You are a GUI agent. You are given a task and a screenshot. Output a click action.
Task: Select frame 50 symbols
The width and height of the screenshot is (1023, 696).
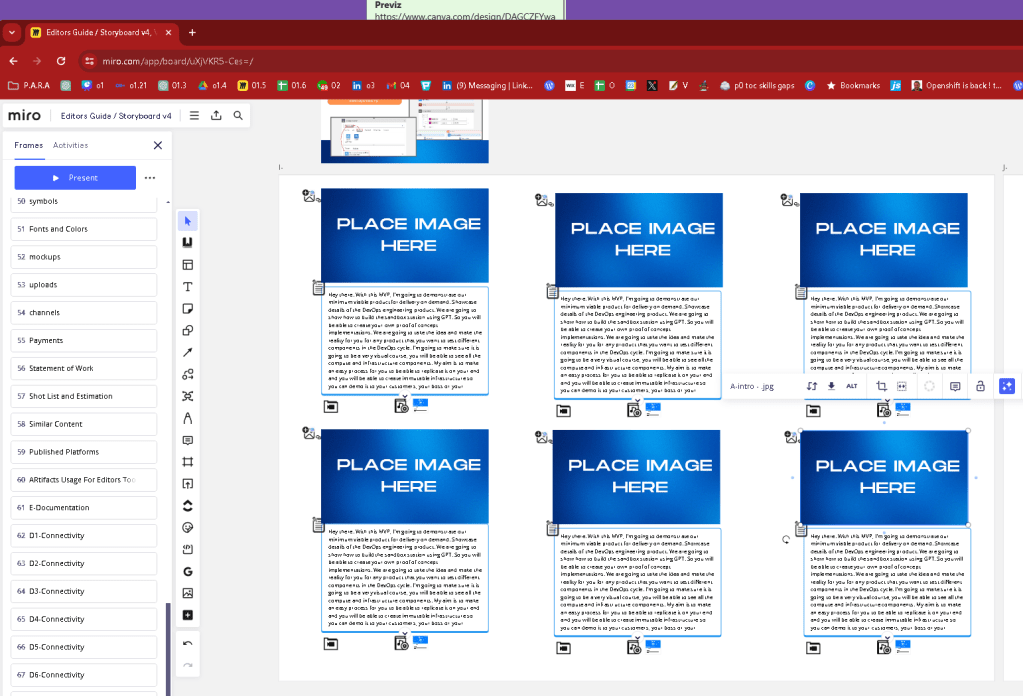coord(84,202)
